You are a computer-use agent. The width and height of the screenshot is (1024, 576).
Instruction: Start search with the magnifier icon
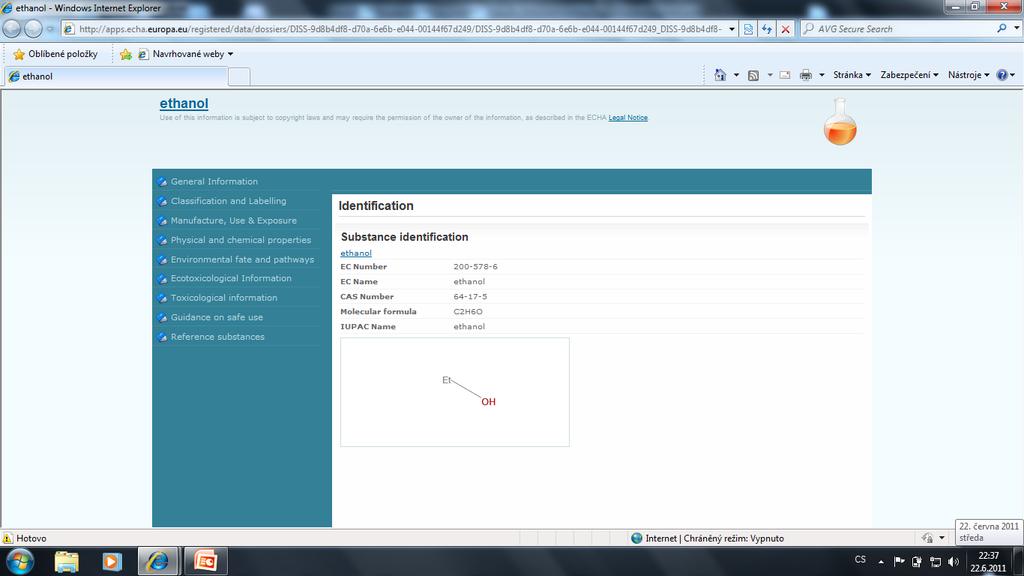pyautogui.click(x=1002, y=29)
